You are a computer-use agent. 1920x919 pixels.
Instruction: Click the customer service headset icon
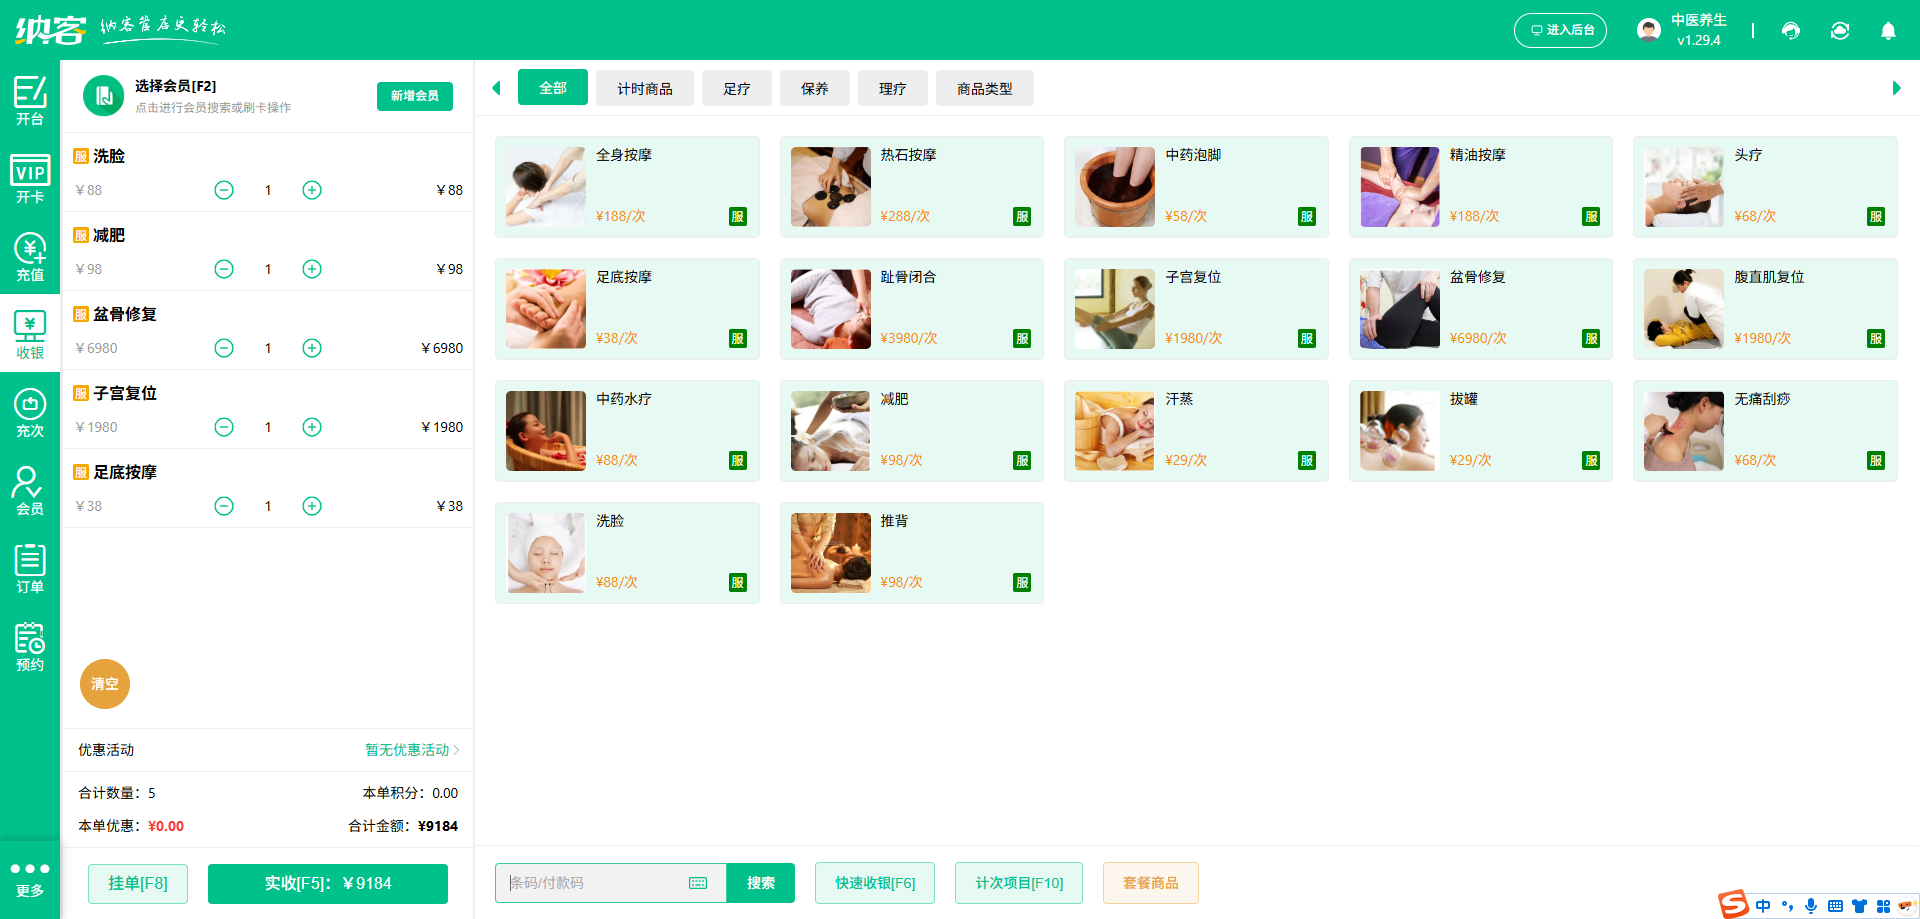pos(1791,31)
